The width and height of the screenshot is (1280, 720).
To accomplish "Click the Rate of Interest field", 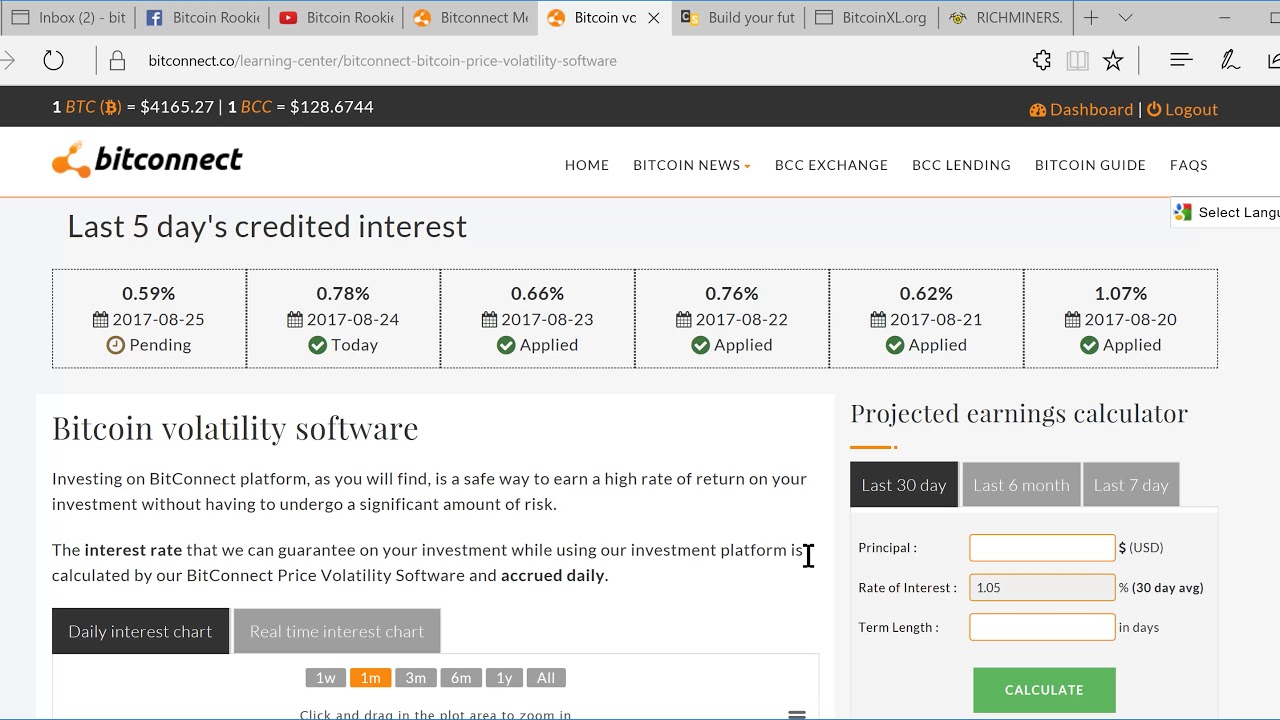I will pyautogui.click(x=1042, y=588).
